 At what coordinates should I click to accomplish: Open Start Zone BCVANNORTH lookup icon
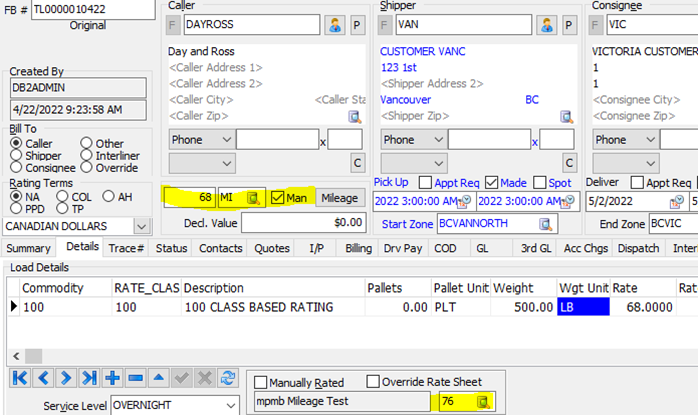[545, 224]
